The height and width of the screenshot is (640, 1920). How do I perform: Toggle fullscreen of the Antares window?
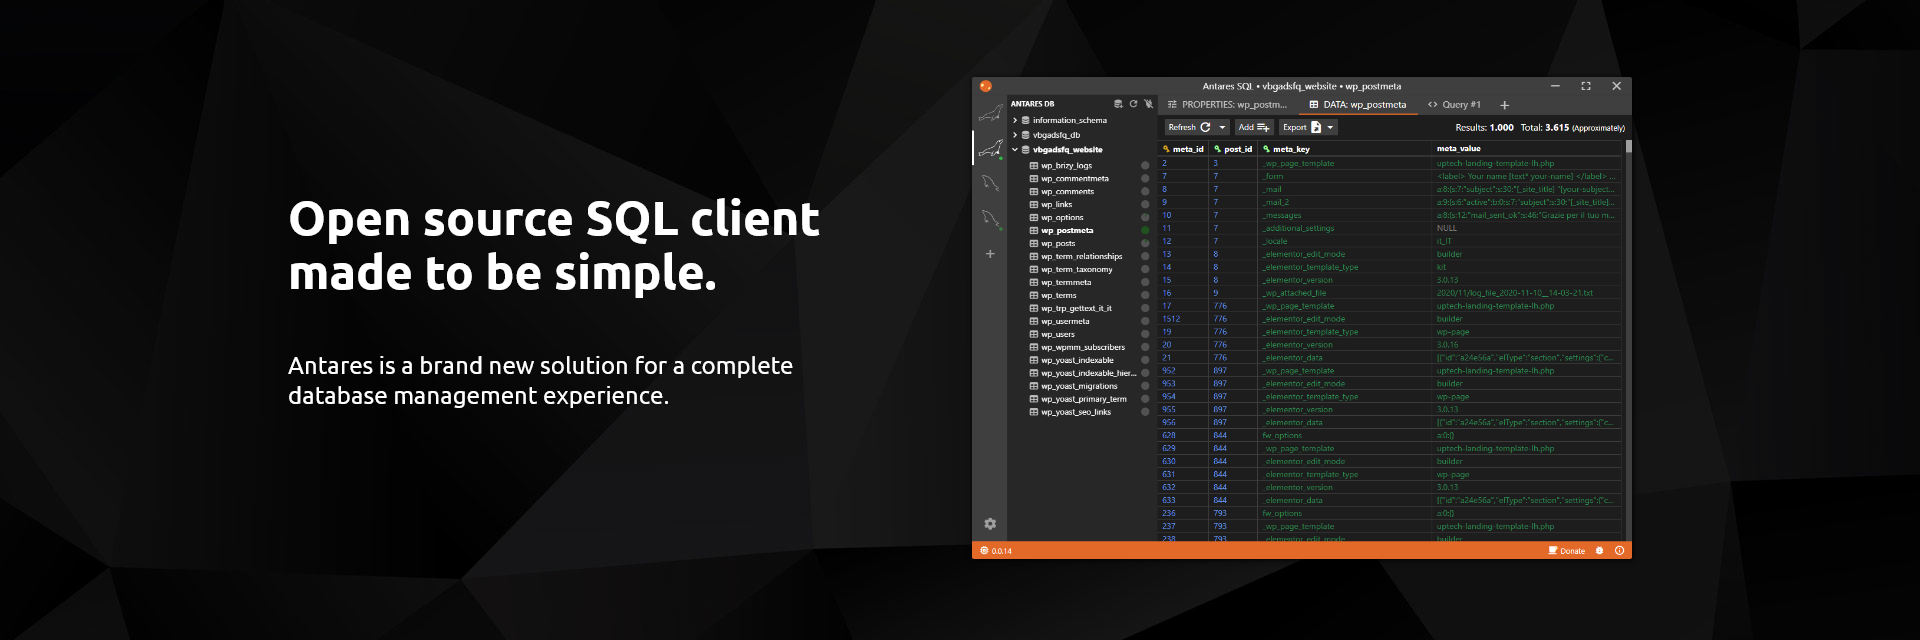point(1586,86)
